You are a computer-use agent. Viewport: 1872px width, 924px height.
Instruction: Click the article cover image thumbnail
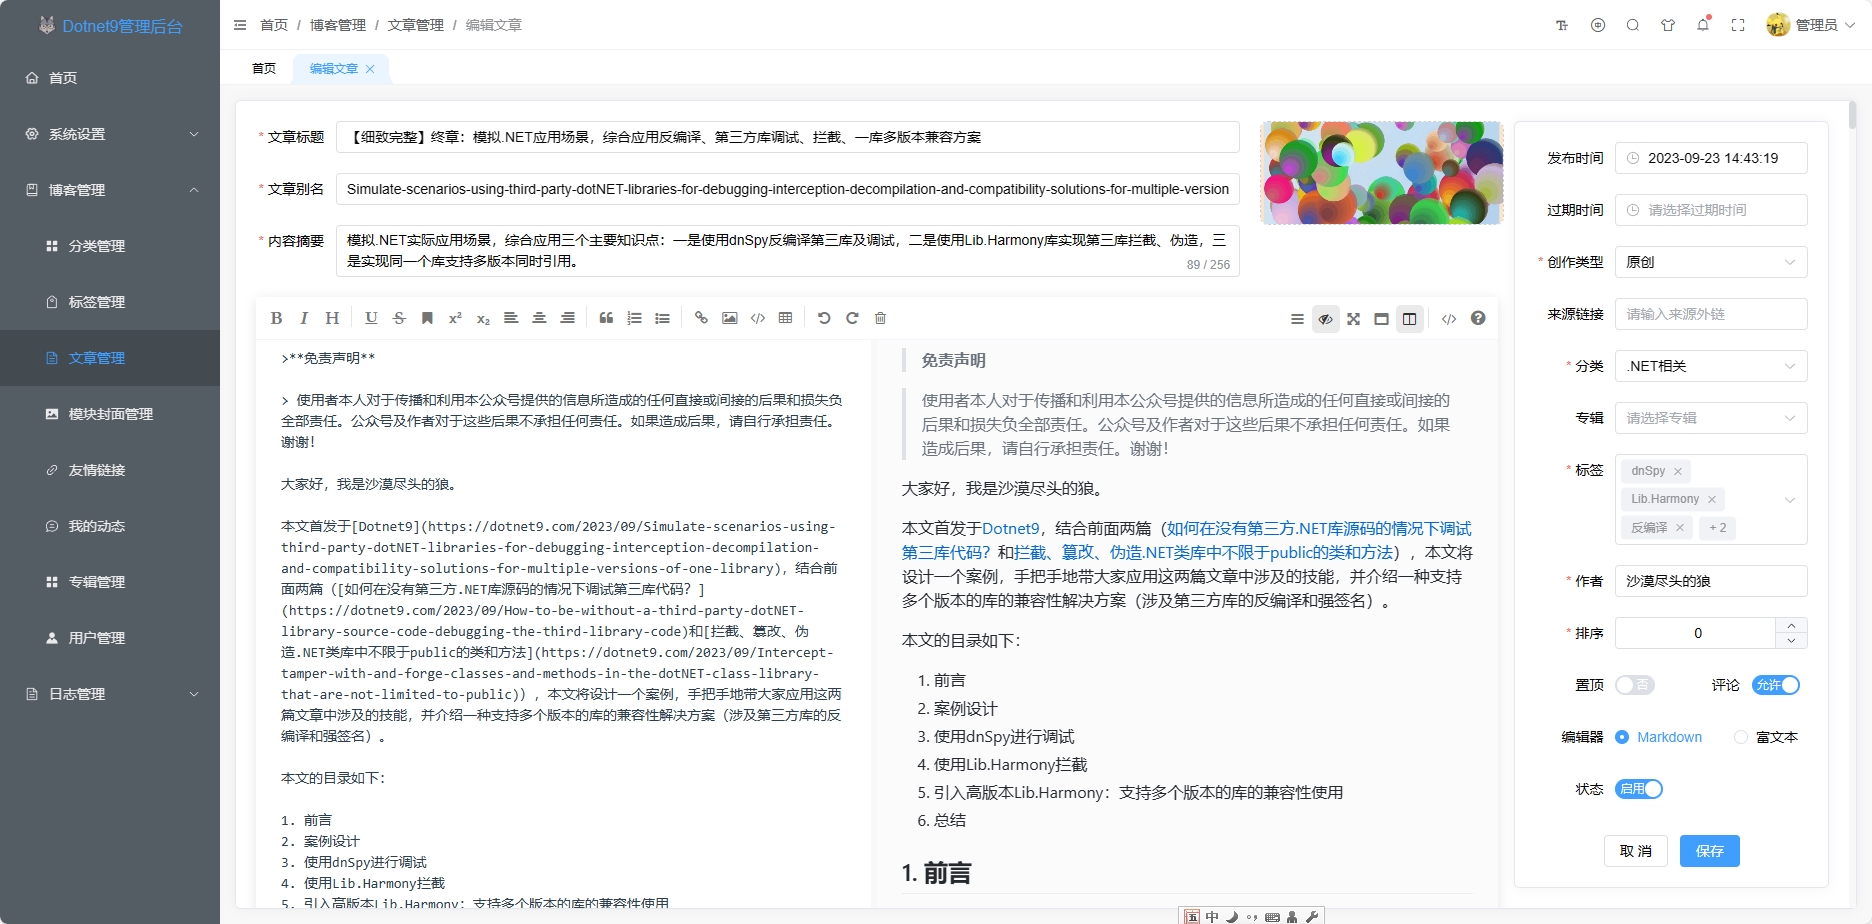[x=1381, y=173]
